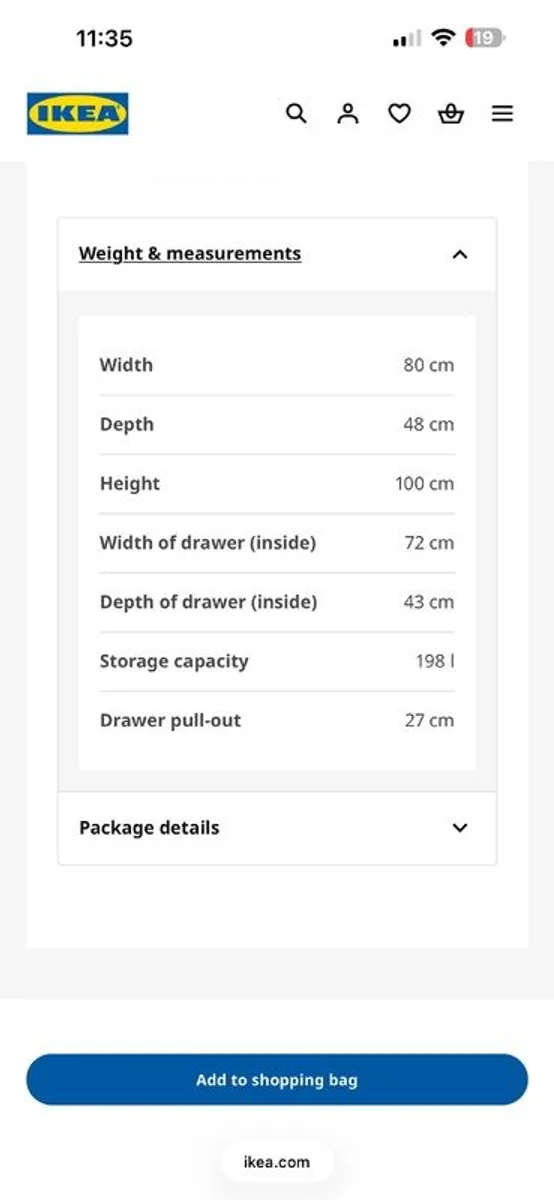Tap the battery indicator in status bar
554x1200 pixels.
pos(486,38)
